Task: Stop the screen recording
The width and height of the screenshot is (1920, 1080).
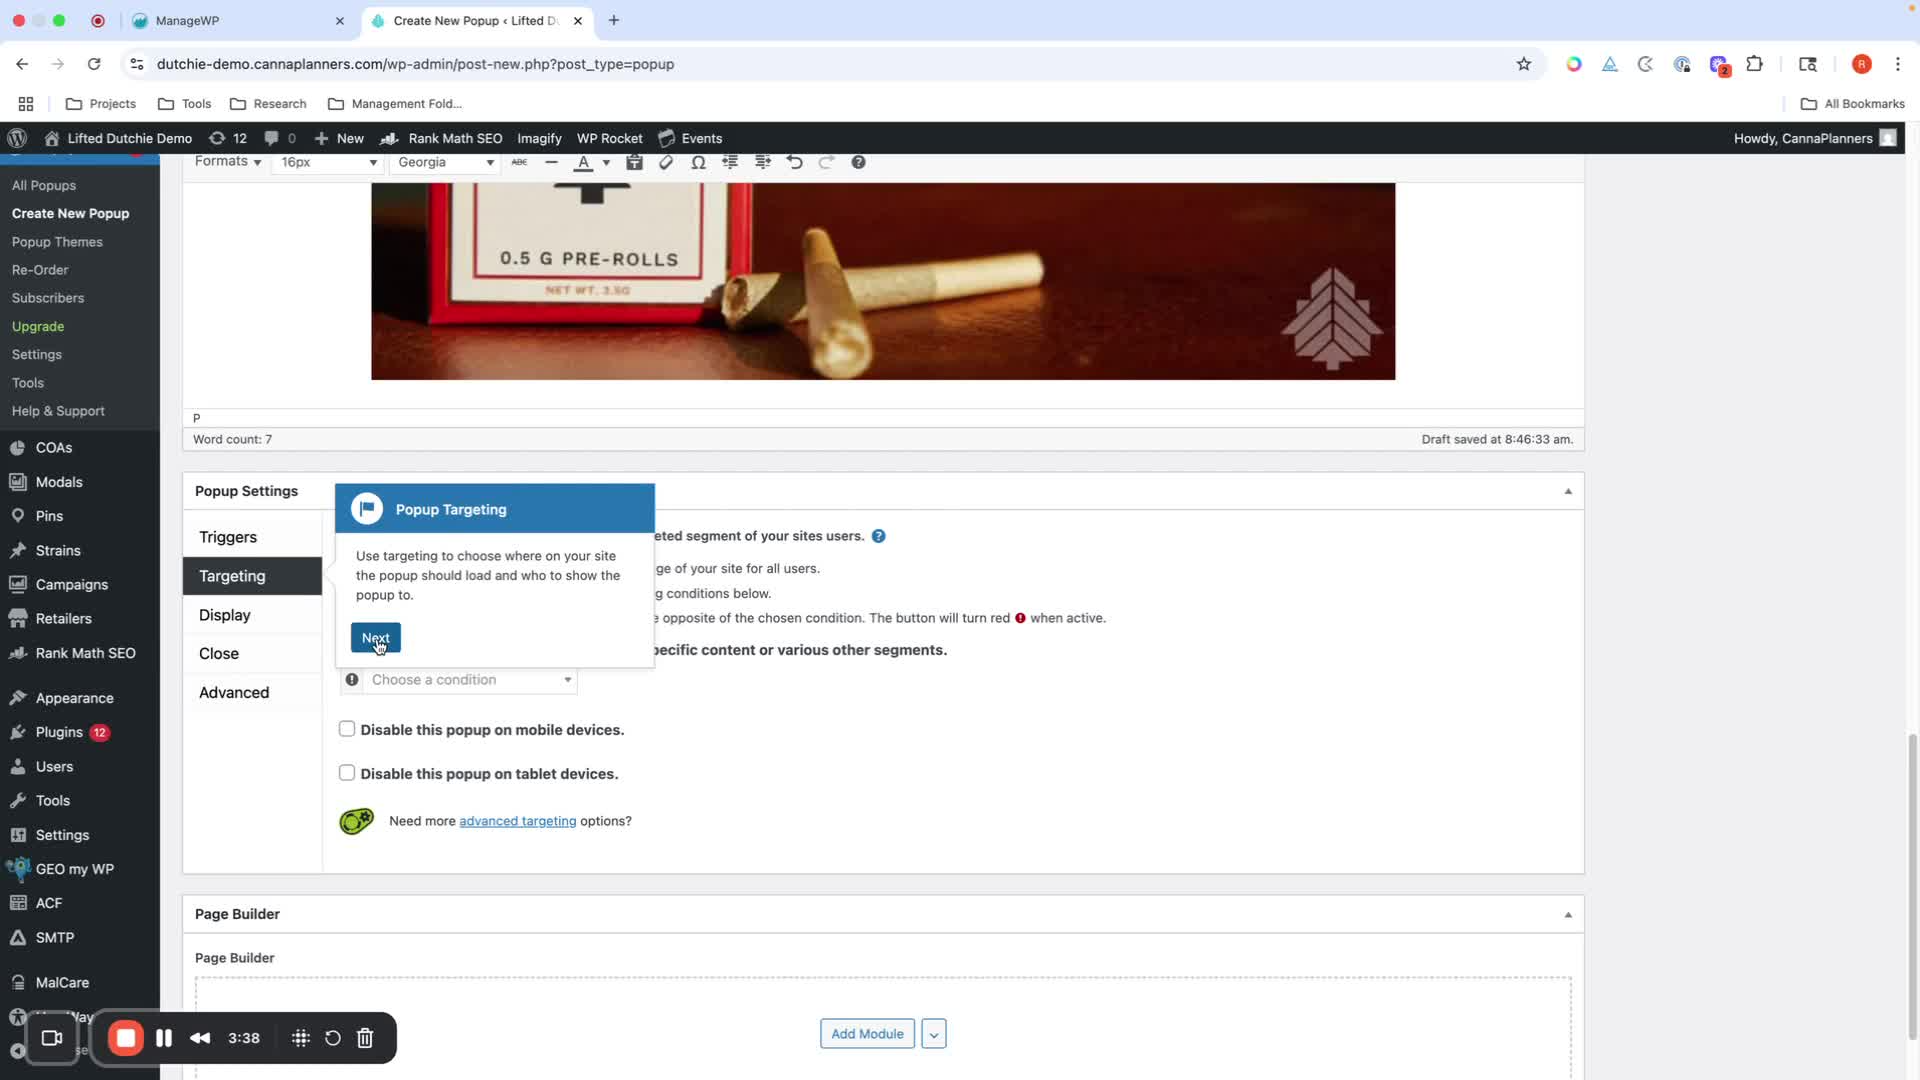Action: pyautogui.click(x=126, y=1038)
